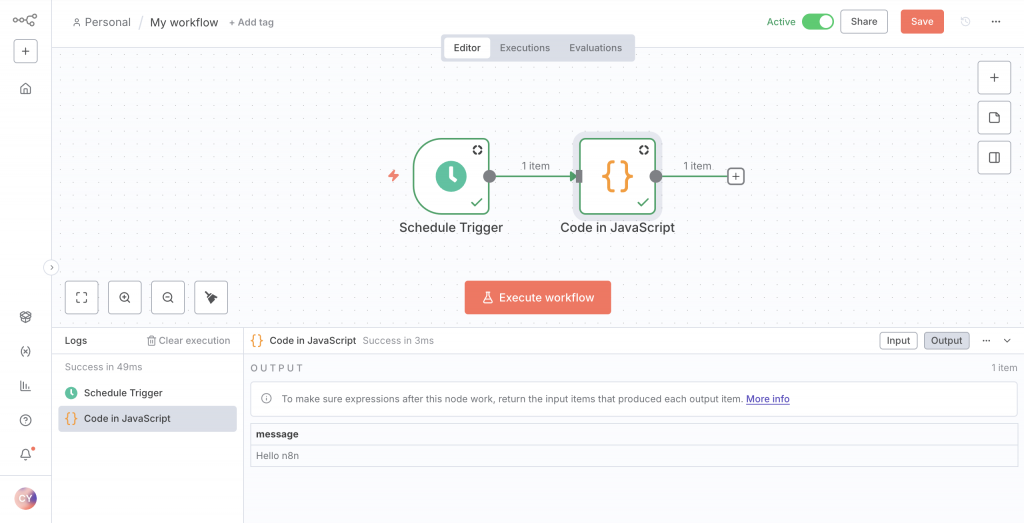Open the Variables (x) icon
Screen dimensions: 1024x523
pos(25,351)
